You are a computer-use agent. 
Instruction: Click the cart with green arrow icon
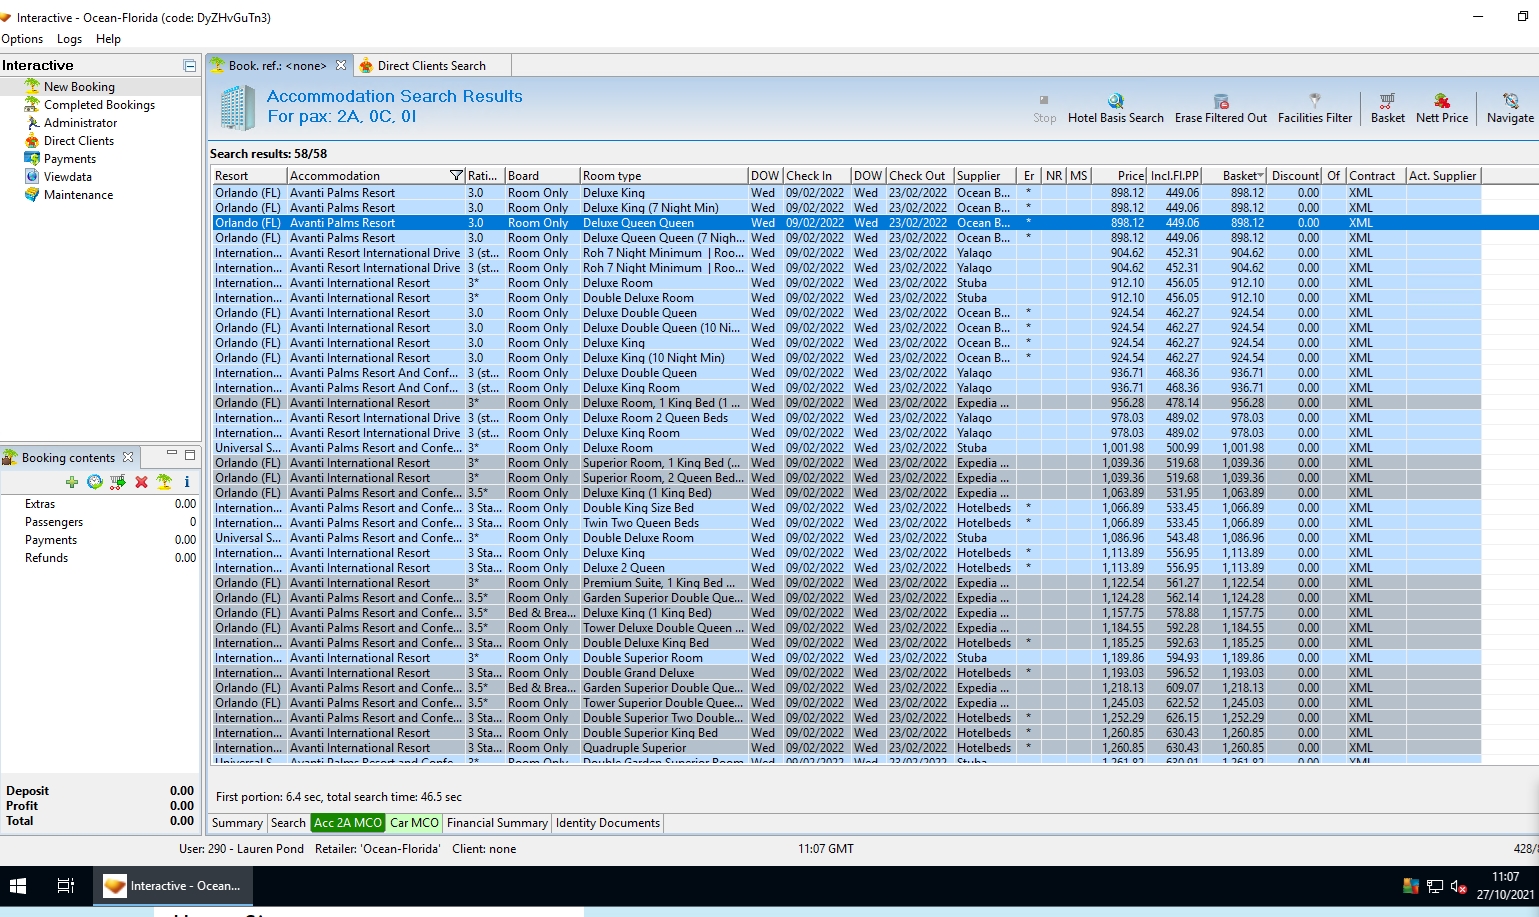[x=118, y=482]
